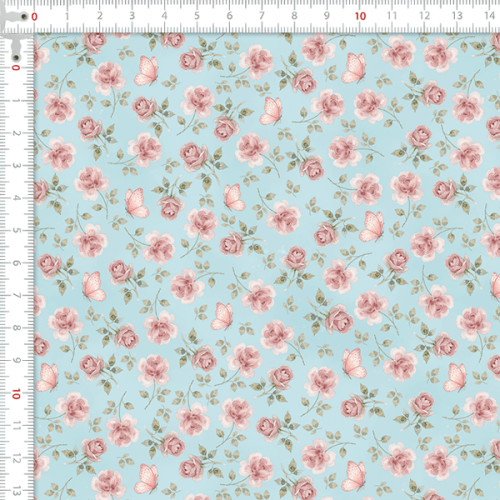Click the red 10 on the vertical ruler
The width and height of the screenshot is (500, 500).
pos(16,394)
